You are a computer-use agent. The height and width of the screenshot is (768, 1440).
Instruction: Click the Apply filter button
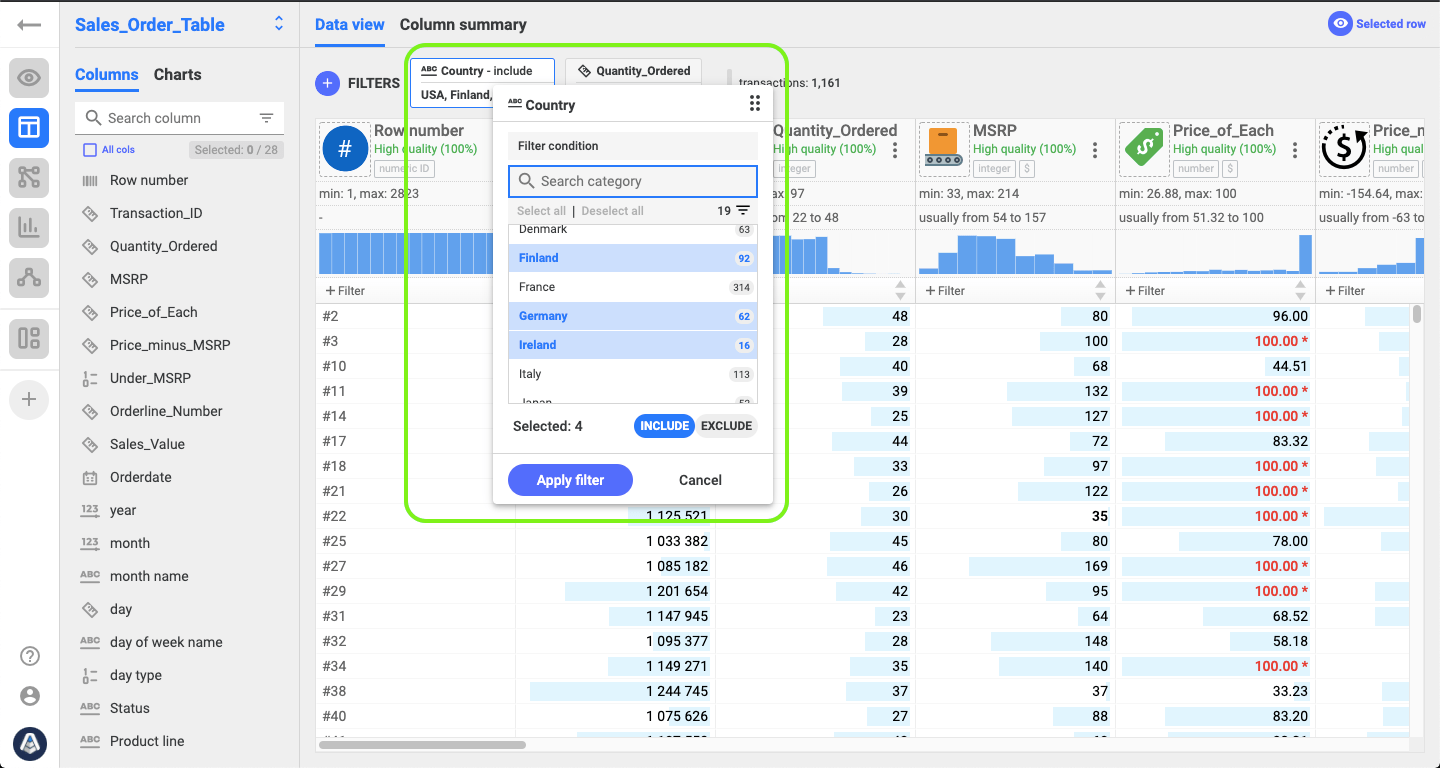570,480
